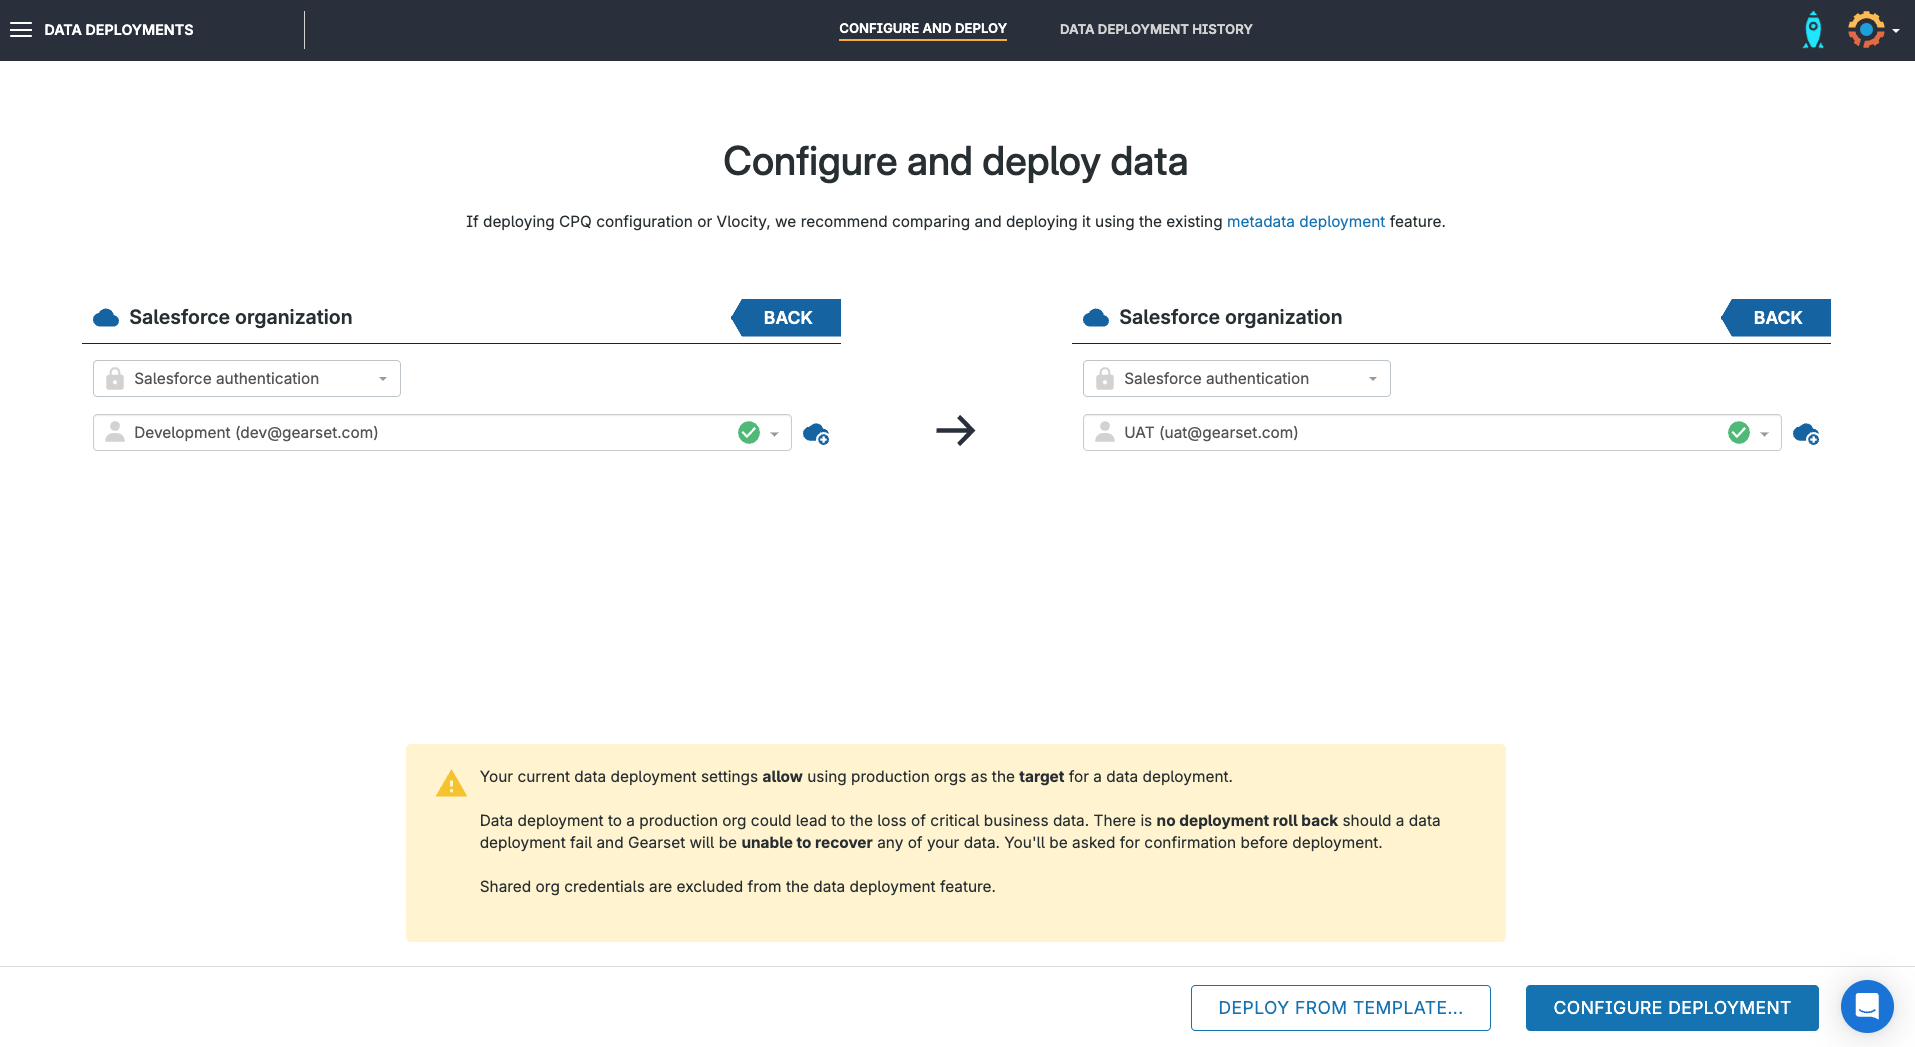This screenshot has width=1915, height=1047.
Task: Expand source Salesforce authentication dropdown
Action: (247, 379)
